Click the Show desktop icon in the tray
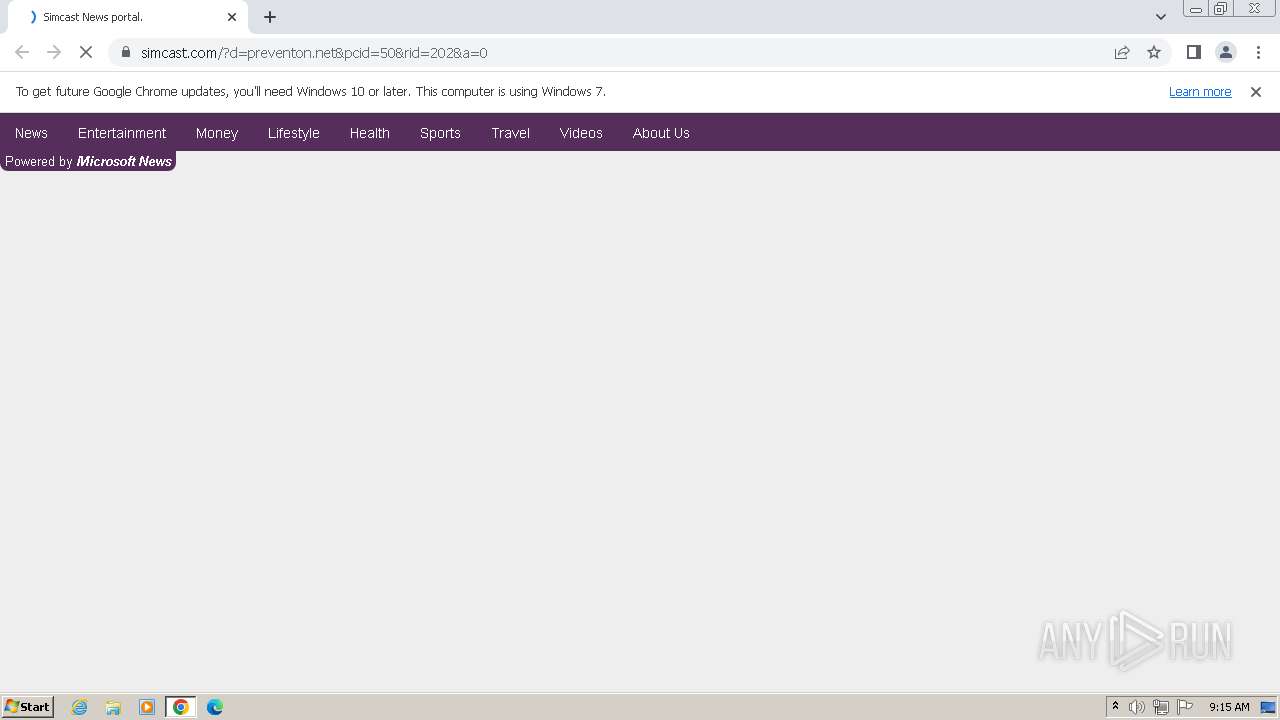1280x720 pixels. [1268, 707]
